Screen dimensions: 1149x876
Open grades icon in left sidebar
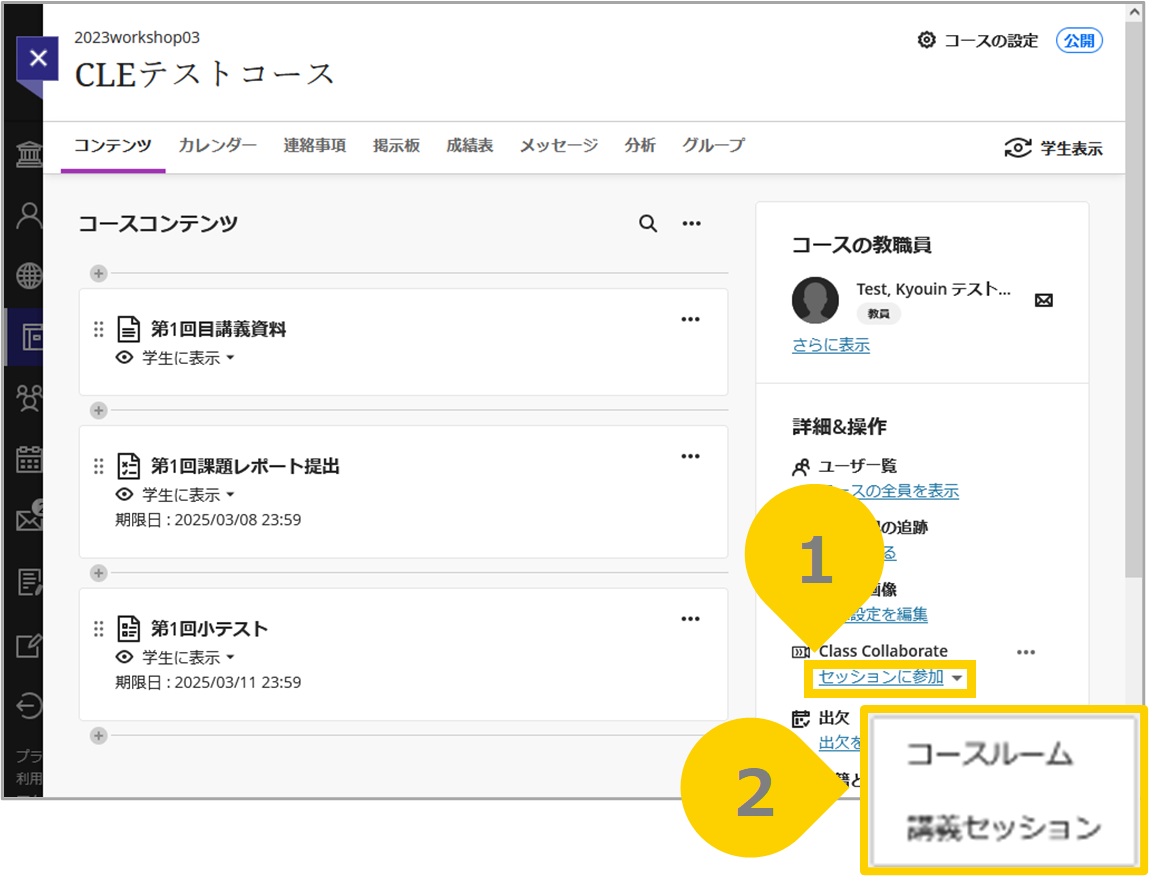tap(29, 582)
